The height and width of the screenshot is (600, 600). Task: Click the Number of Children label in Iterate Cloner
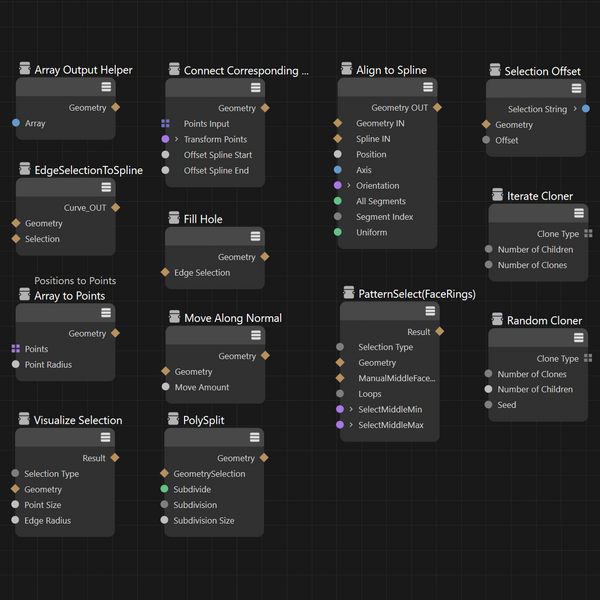coord(535,249)
